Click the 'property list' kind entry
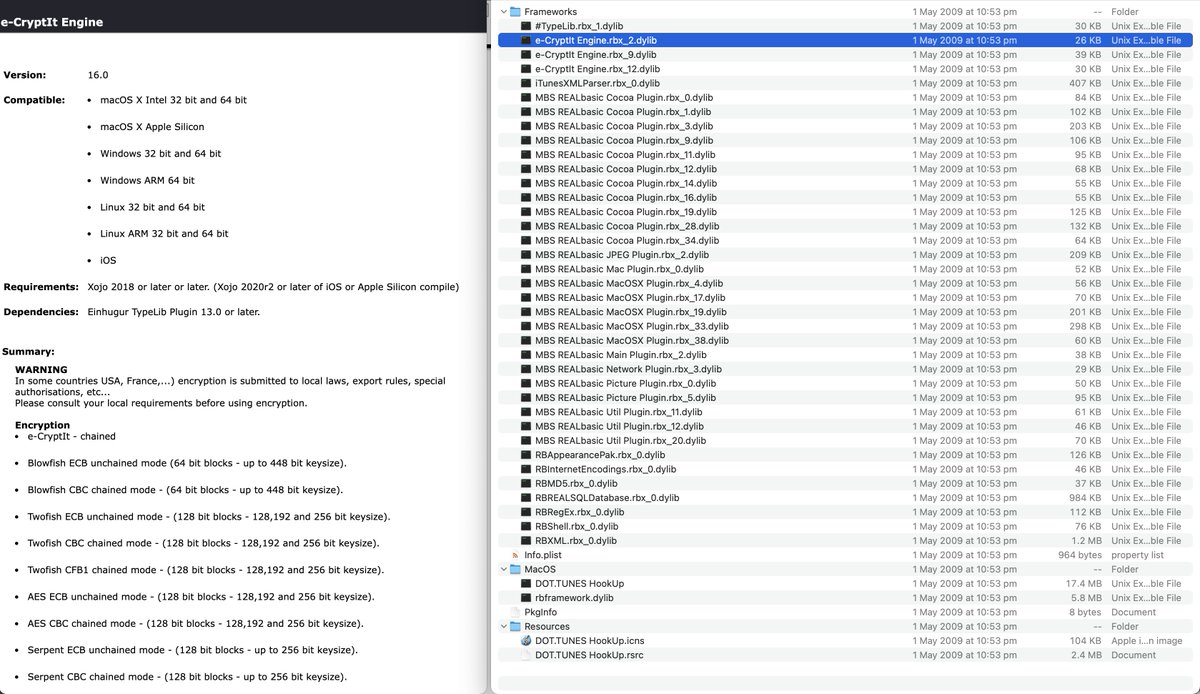The width and height of the screenshot is (1200, 694). 1137,555
